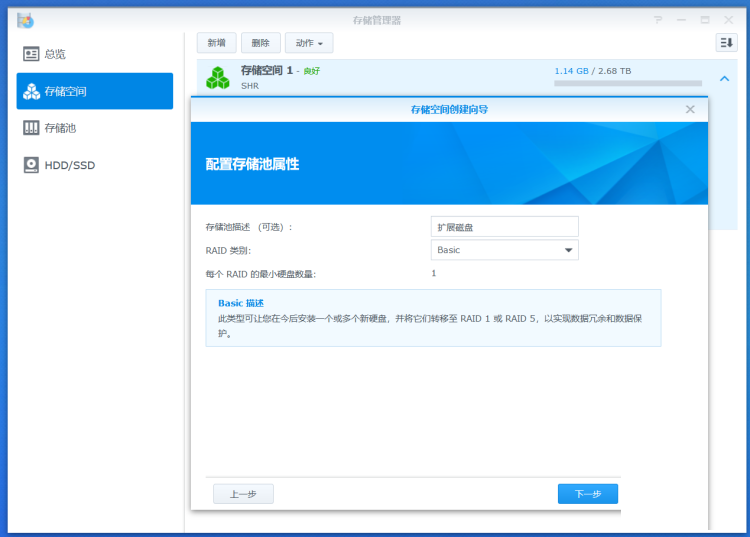Screen dimensions: 750x537
Task: Click the 删除 button
Action: point(261,43)
